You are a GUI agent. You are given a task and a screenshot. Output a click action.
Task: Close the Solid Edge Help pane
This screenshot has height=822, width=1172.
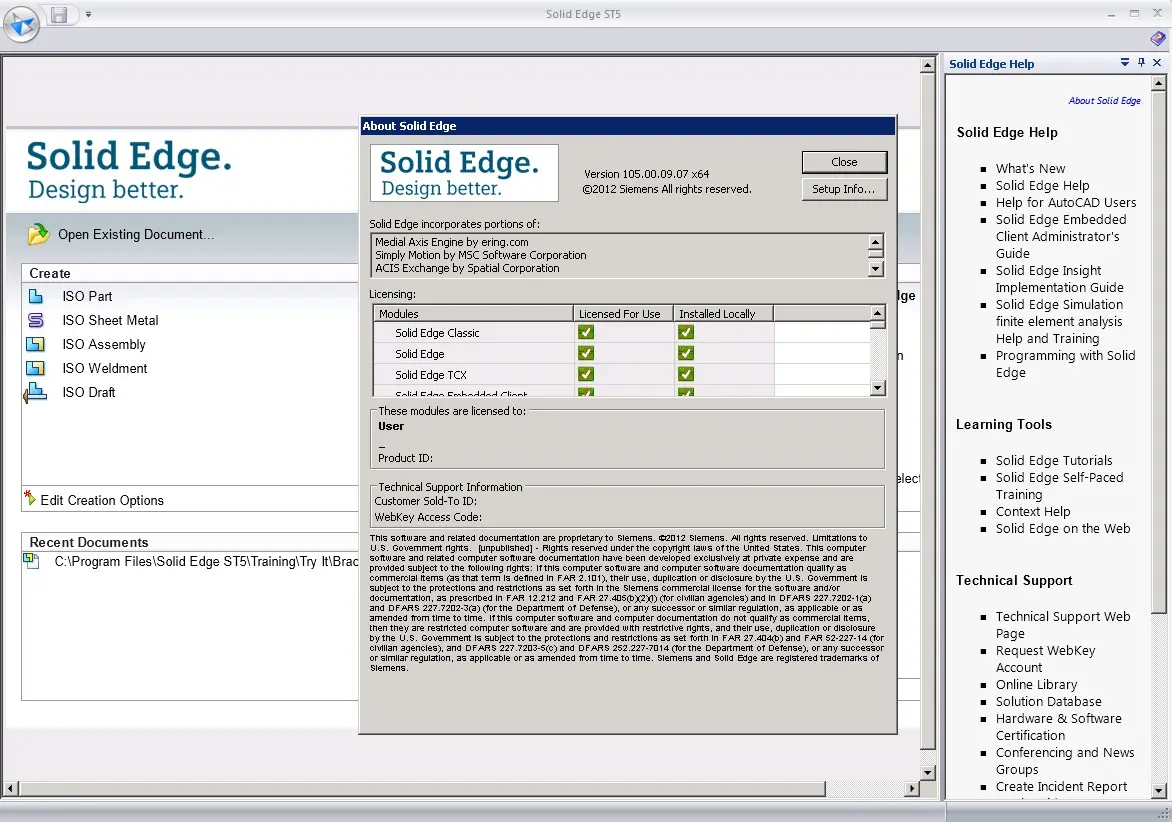pyautogui.click(x=1157, y=63)
